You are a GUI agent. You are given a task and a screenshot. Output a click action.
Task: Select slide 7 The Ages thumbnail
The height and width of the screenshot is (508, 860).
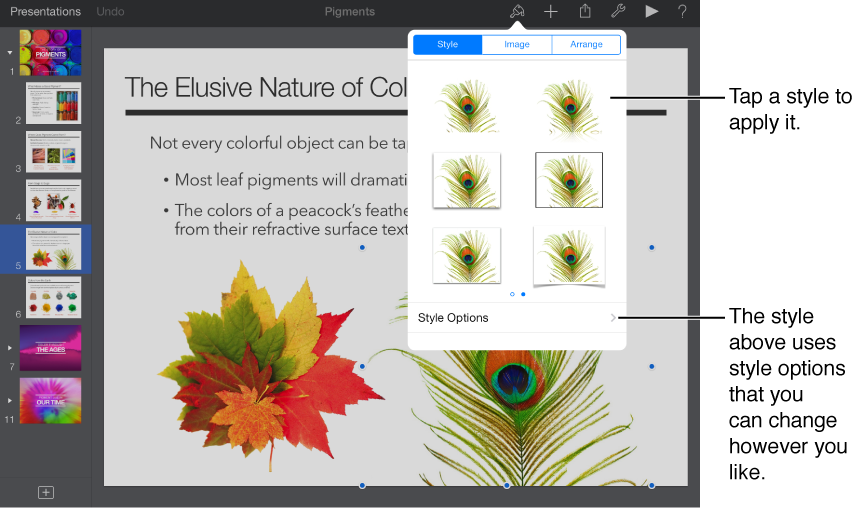50,348
